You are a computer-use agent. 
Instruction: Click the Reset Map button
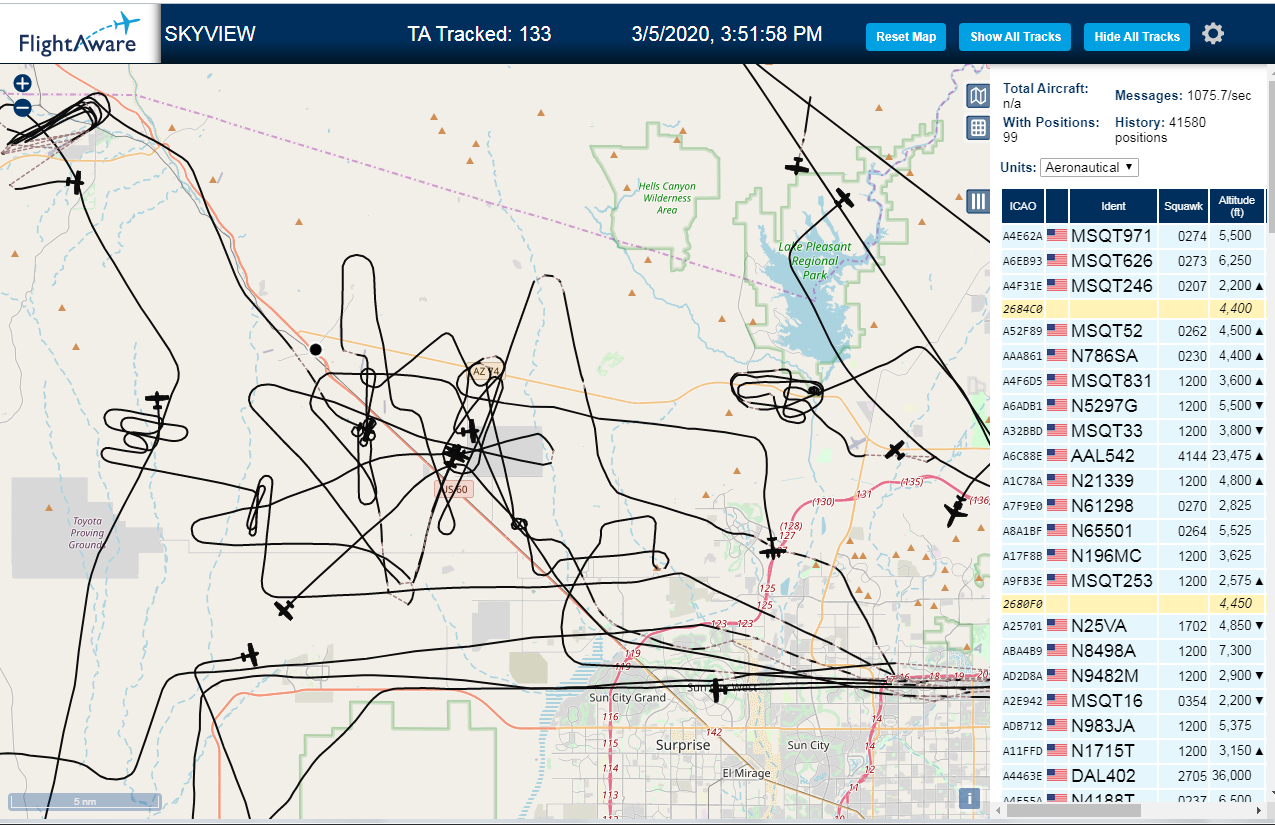(906, 37)
